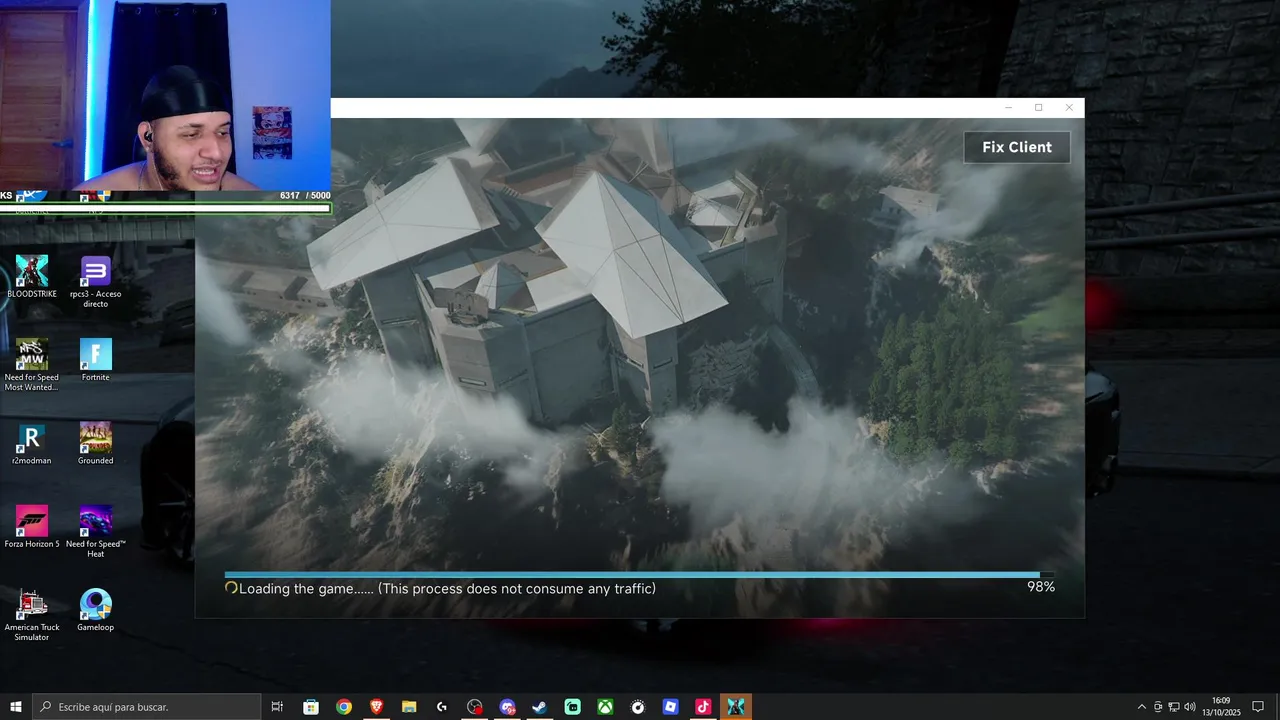Click the 'Loading the game......' status text
1280x720 pixels.
[306, 589]
